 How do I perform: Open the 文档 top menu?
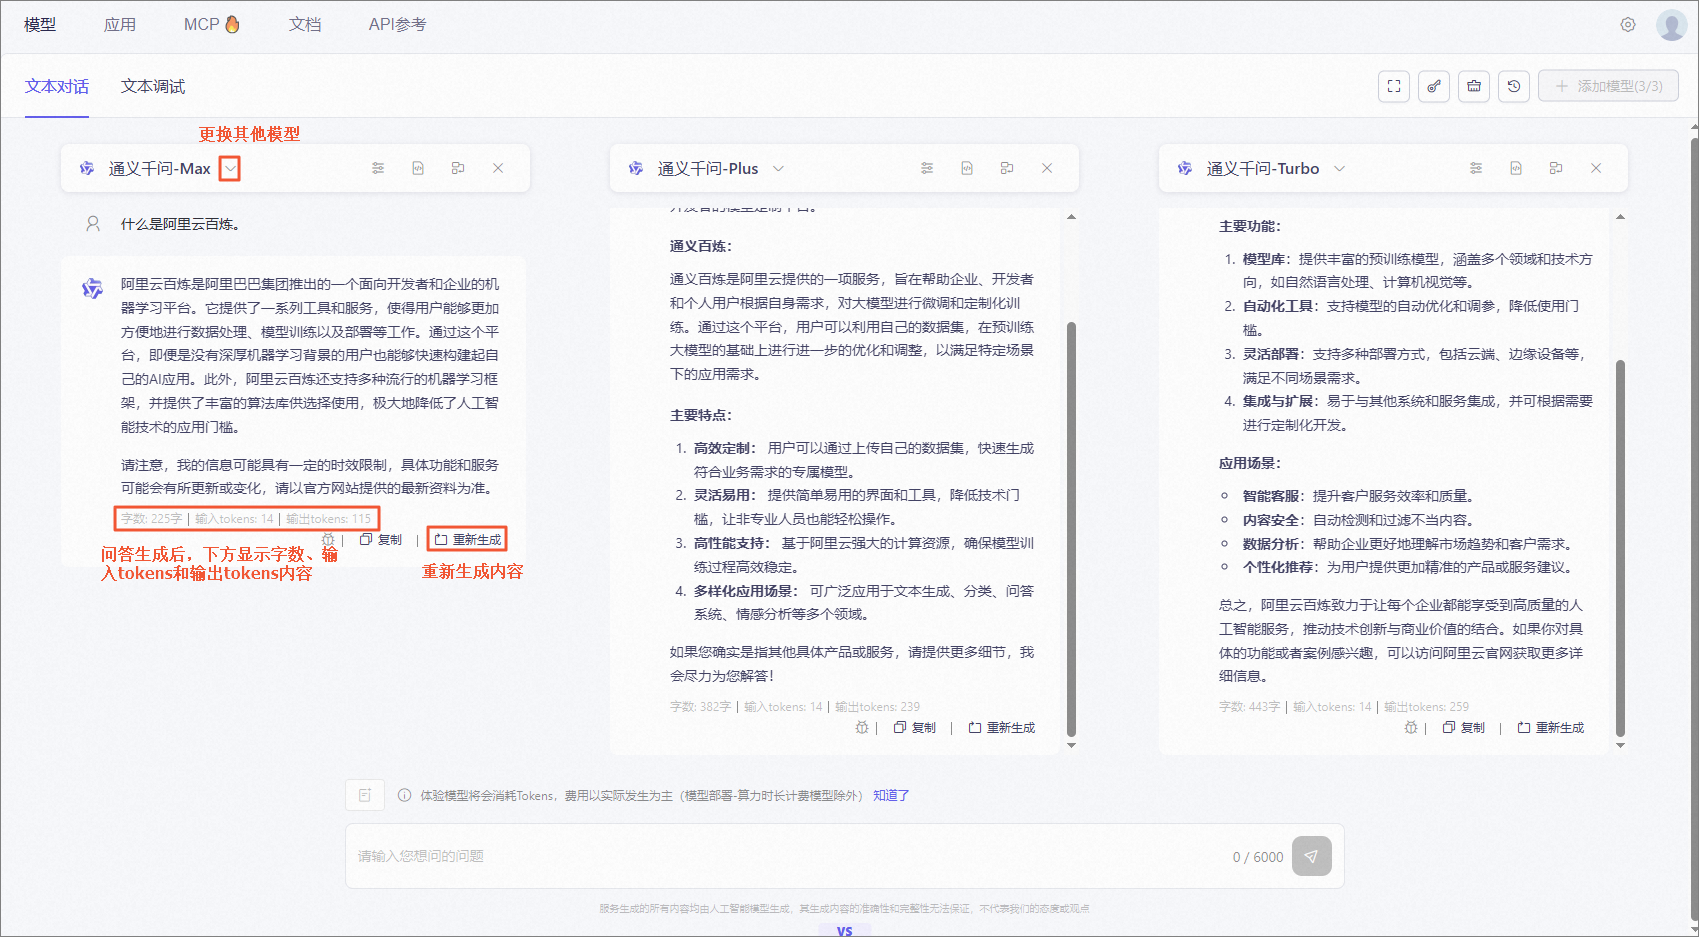click(305, 25)
